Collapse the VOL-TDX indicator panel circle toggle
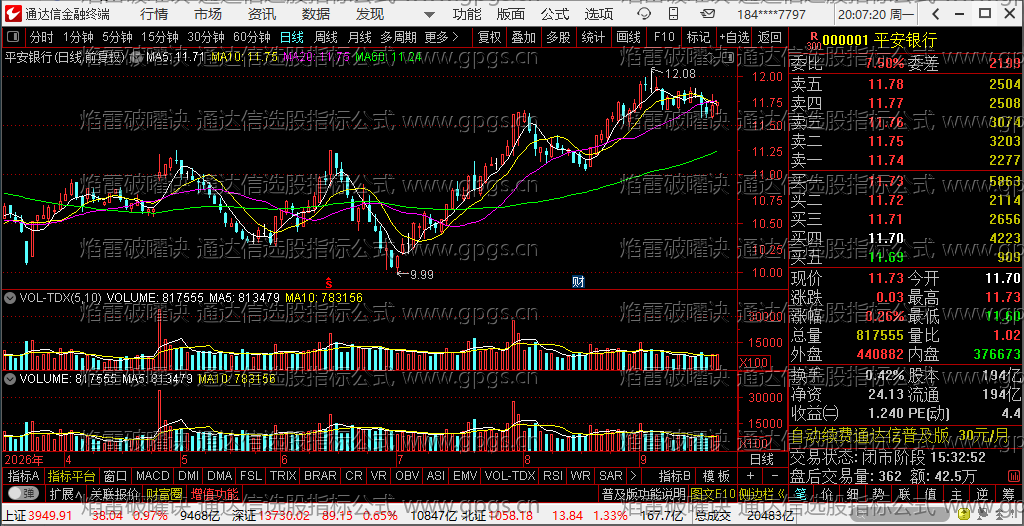The height and width of the screenshot is (526, 1024). coord(10,297)
